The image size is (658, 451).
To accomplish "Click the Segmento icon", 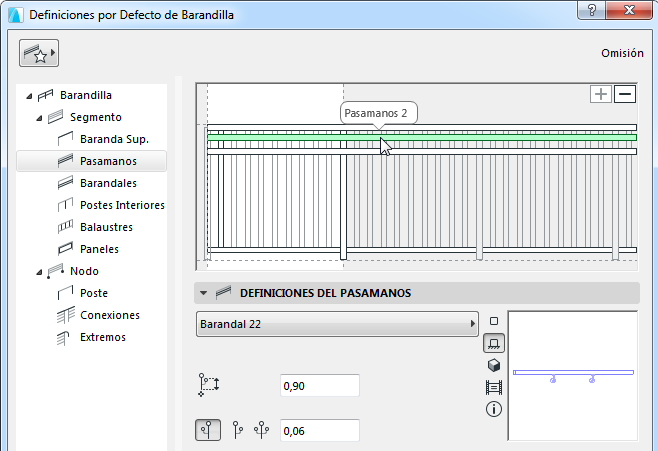I will tap(55, 117).
